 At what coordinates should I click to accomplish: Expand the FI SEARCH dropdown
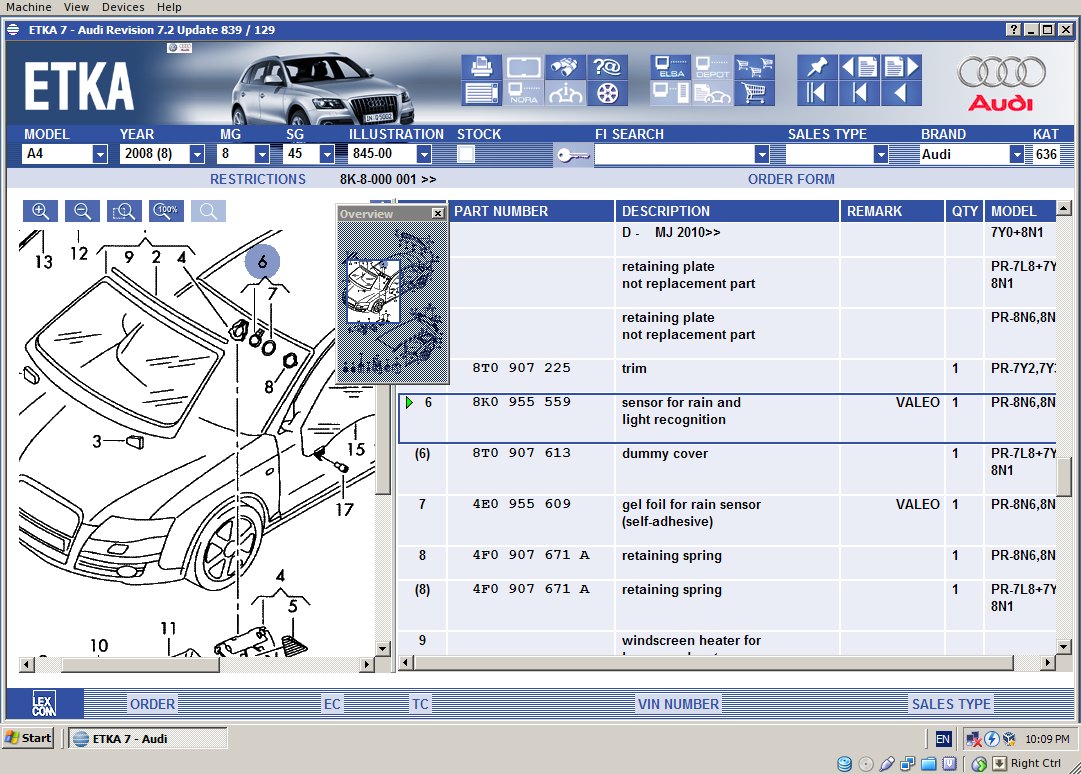point(762,154)
